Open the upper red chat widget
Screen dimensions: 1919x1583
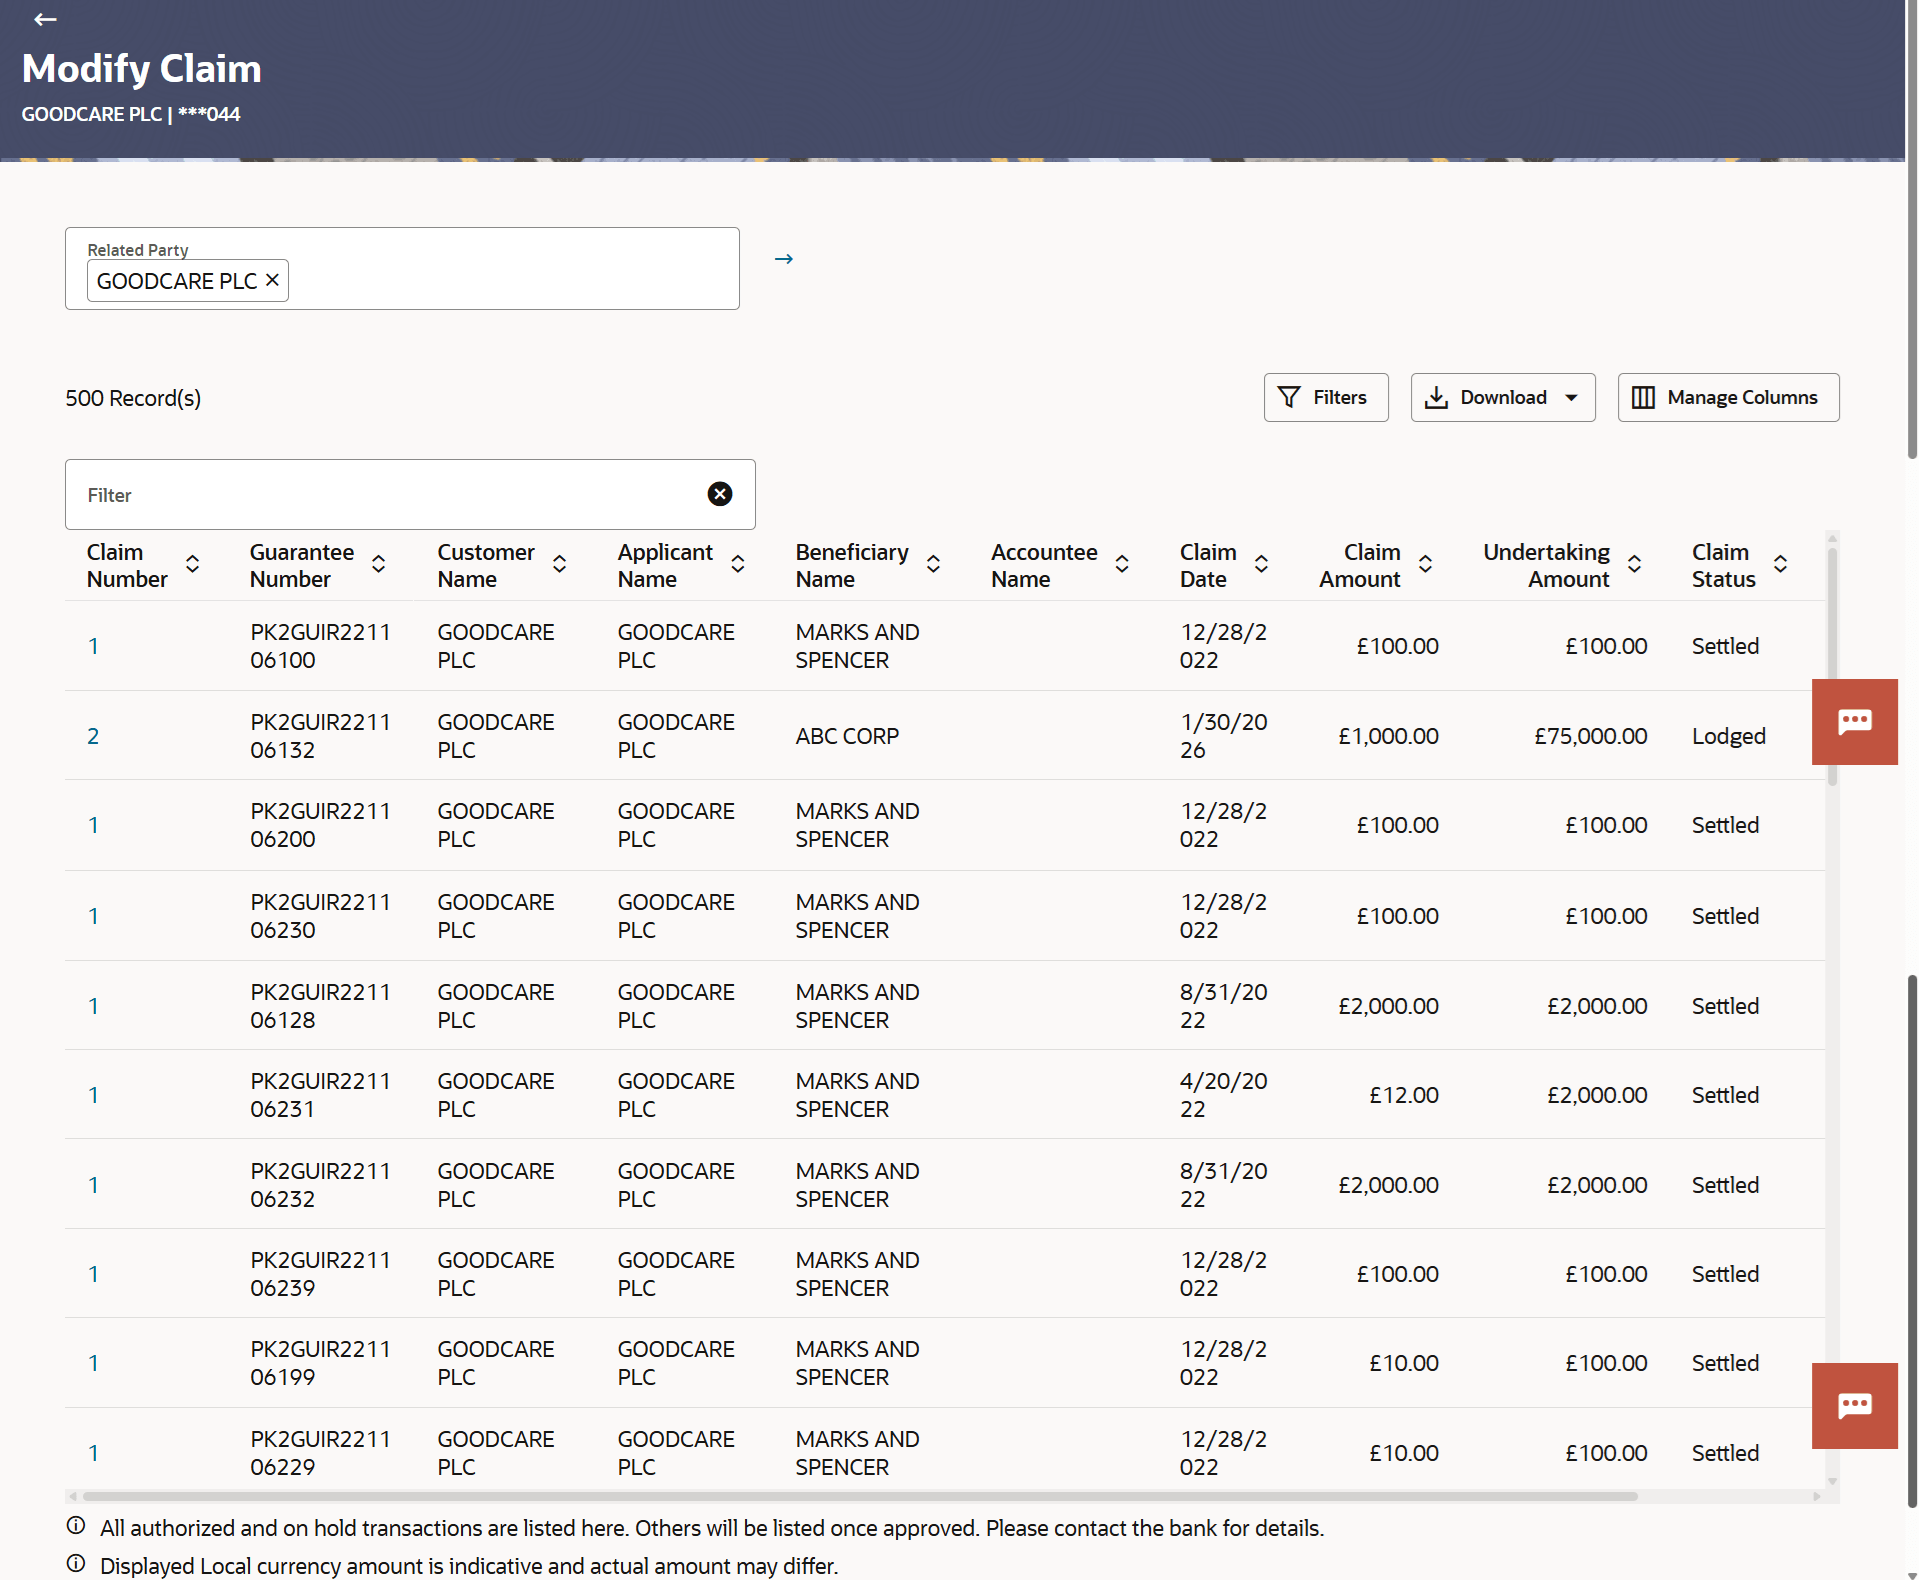[x=1854, y=722]
